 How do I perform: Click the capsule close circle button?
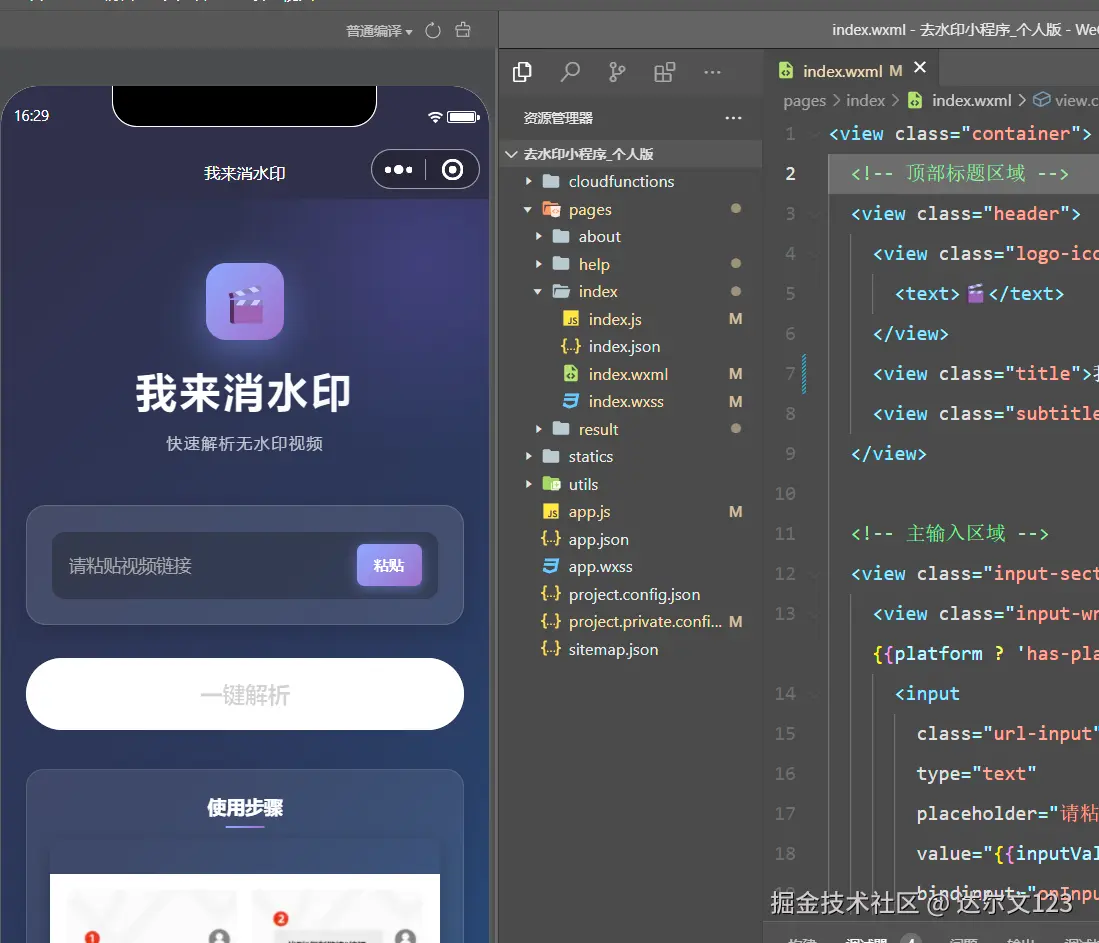[452, 170]
